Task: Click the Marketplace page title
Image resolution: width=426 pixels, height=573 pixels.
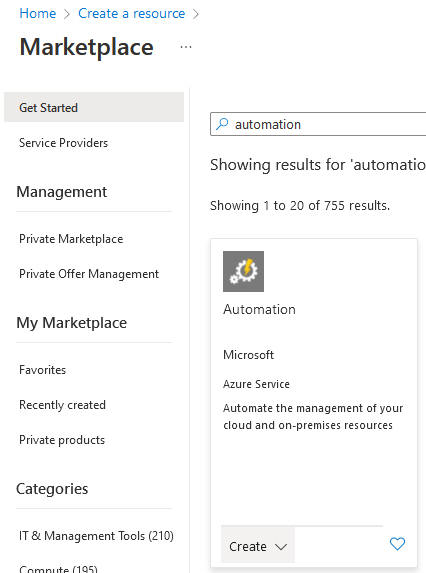Action: point(87,47)
